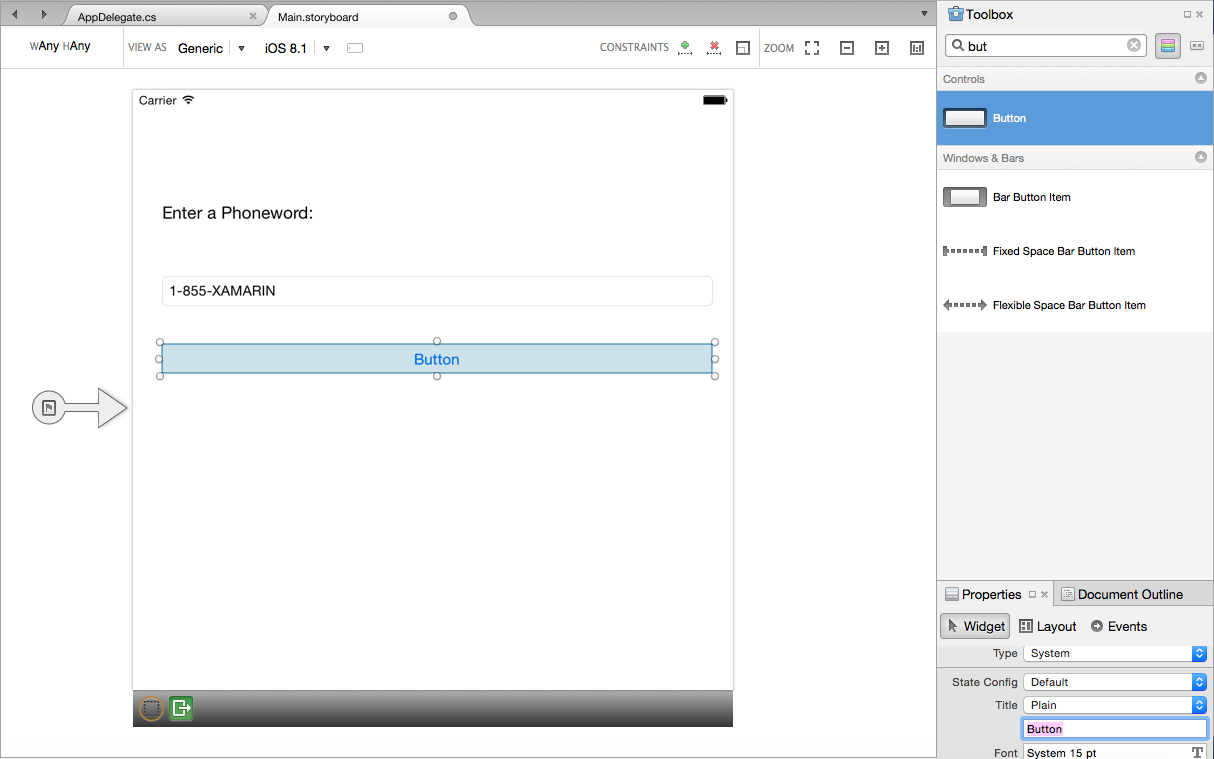This screenshot has height=759, width=1214.
Task: Zoom to fit the design surface
Action: point(812,48)
